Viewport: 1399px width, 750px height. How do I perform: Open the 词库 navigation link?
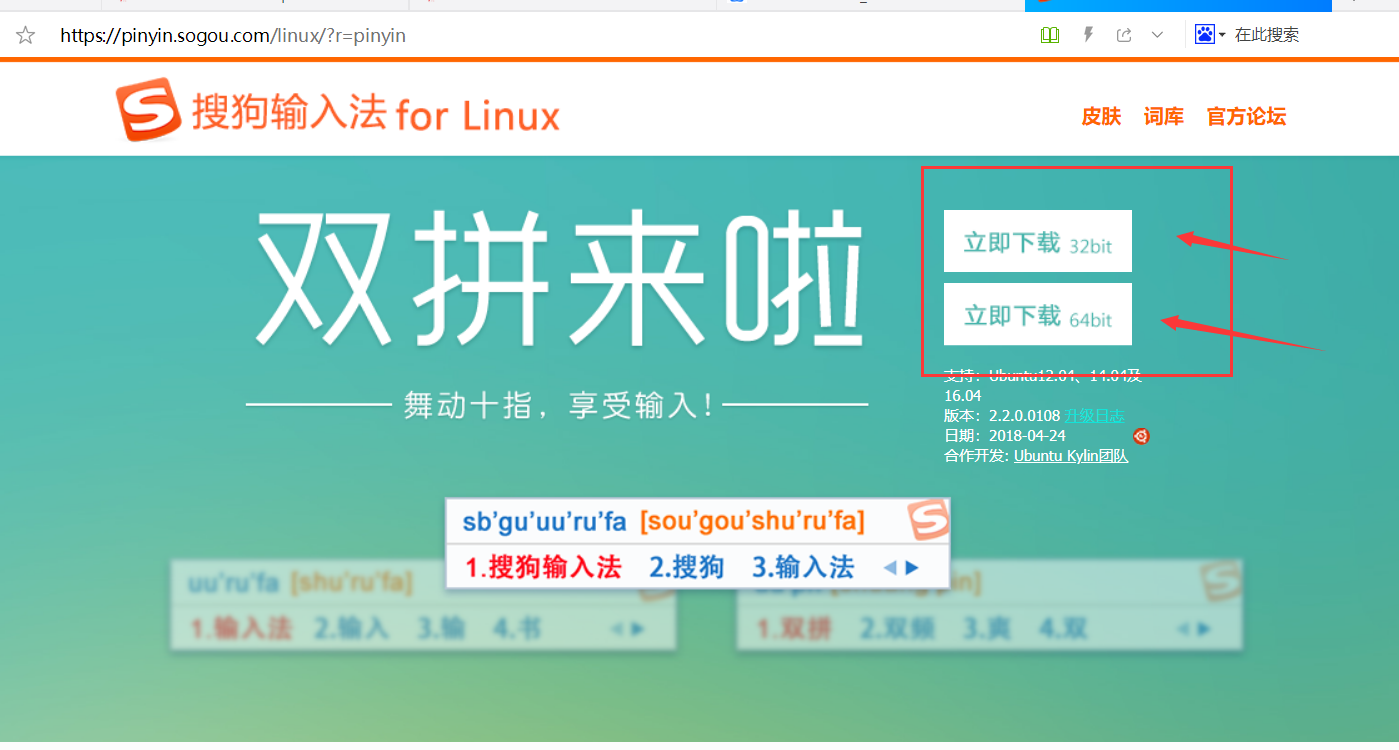click(1164, 117)
